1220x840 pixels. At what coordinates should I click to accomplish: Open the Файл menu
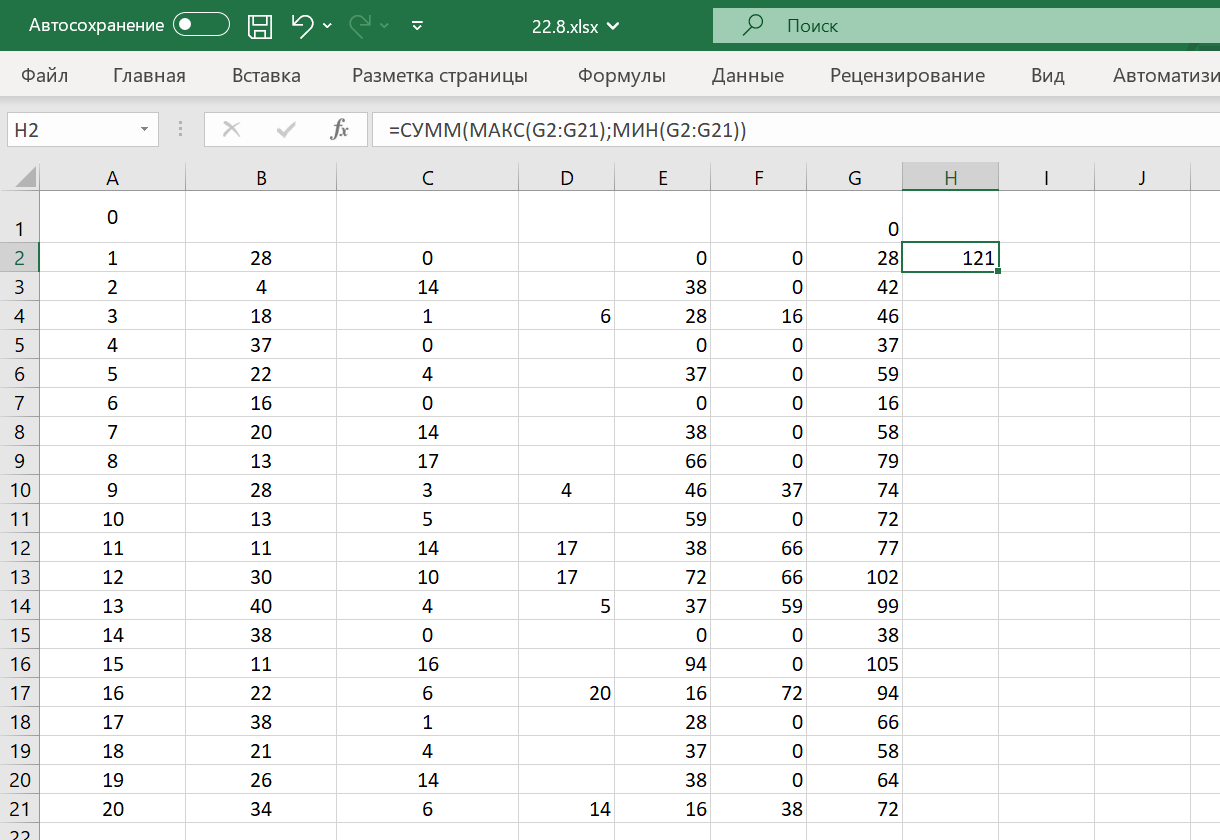pos(44,75)
